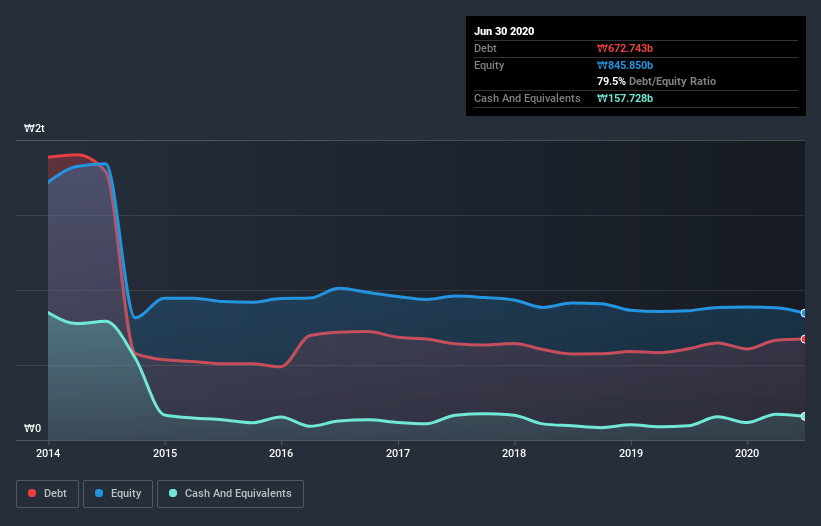Click the ₩672.743b debt value
This screenshot has width=821, height=526.
pos(625,48)
